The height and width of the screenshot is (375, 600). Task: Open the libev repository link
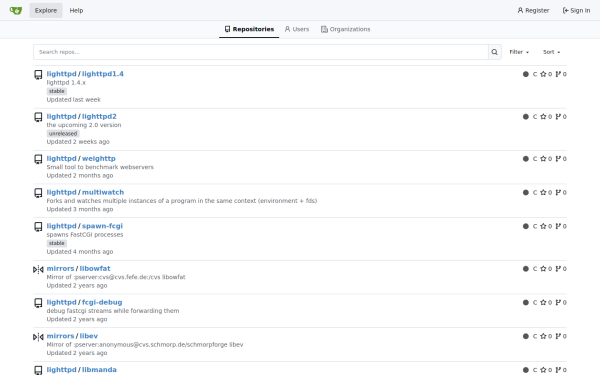pyautogui.click(x=89, y=336)
